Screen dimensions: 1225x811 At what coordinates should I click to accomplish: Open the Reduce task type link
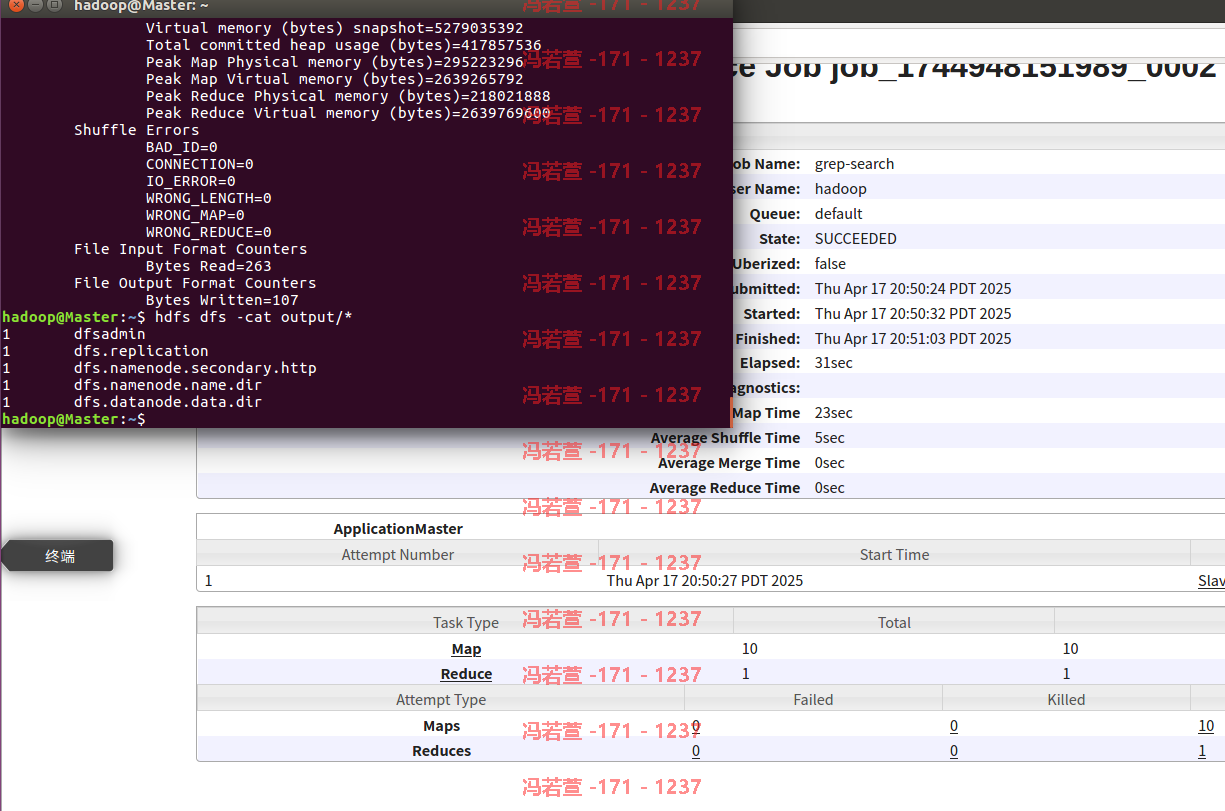point(466,674)
